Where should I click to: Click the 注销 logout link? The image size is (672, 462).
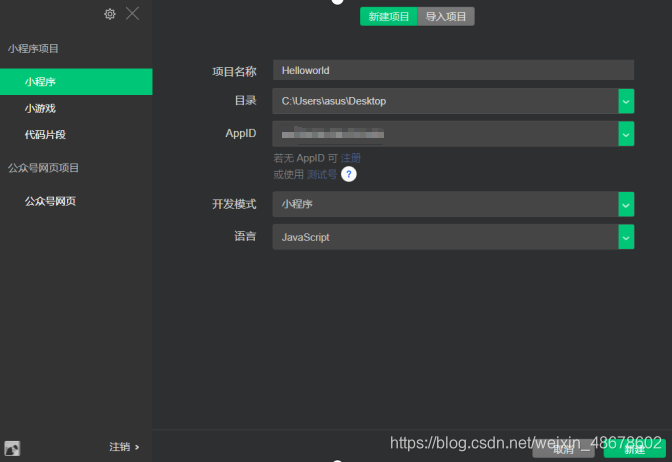(124, 447)
